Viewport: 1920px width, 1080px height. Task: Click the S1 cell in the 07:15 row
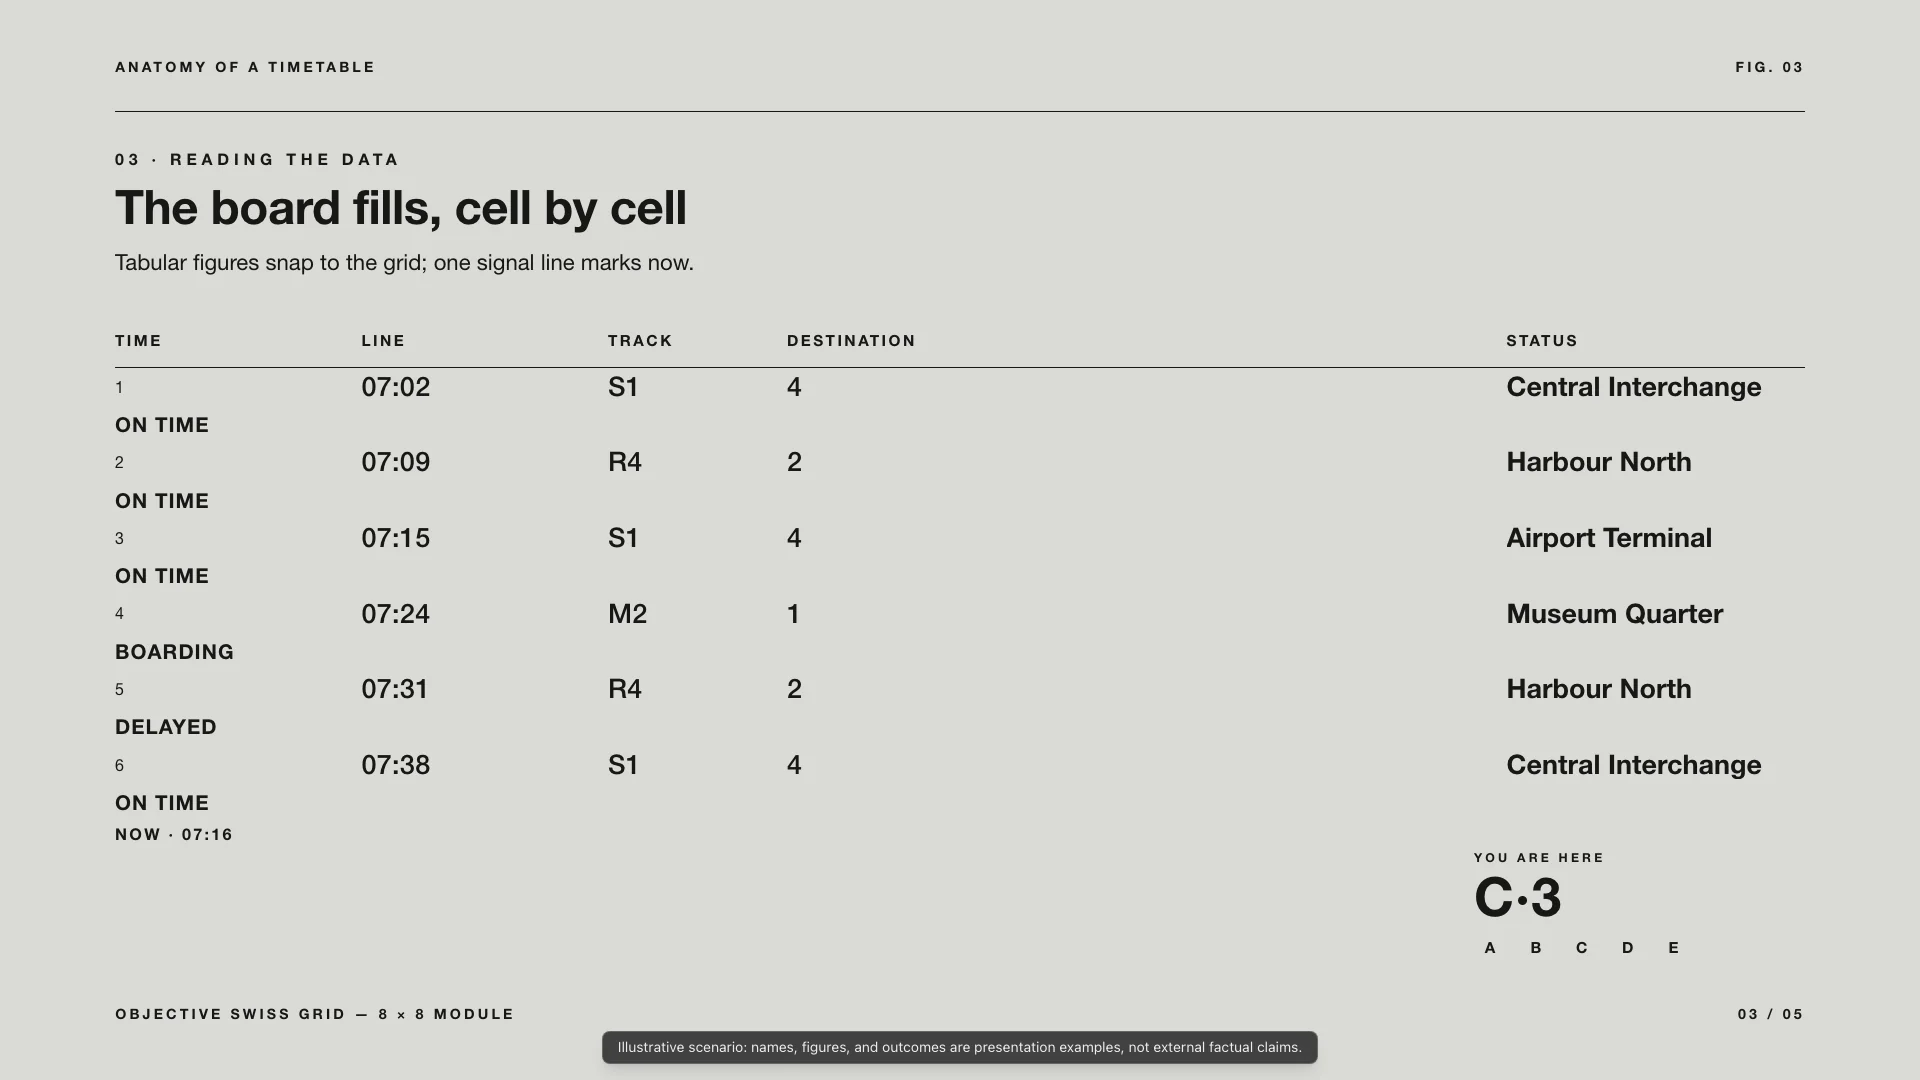coord(623,538)
